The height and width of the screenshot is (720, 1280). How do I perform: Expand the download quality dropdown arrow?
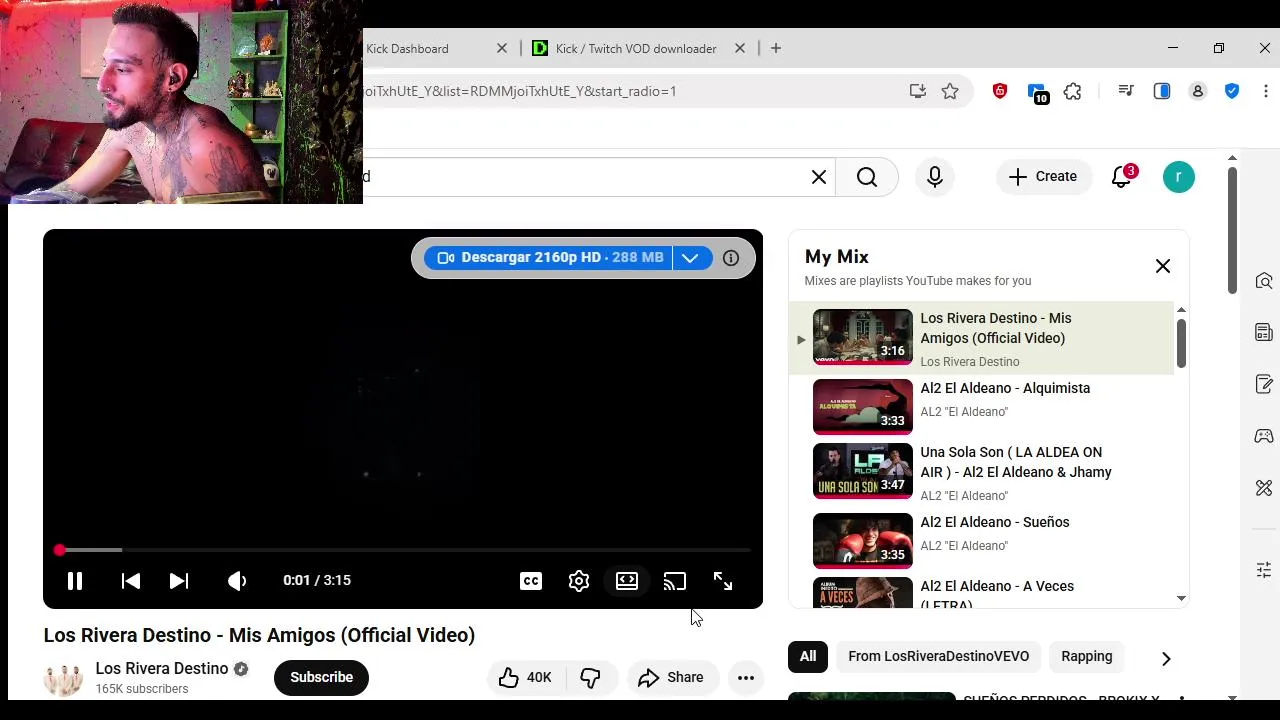(x=690, y=258)
